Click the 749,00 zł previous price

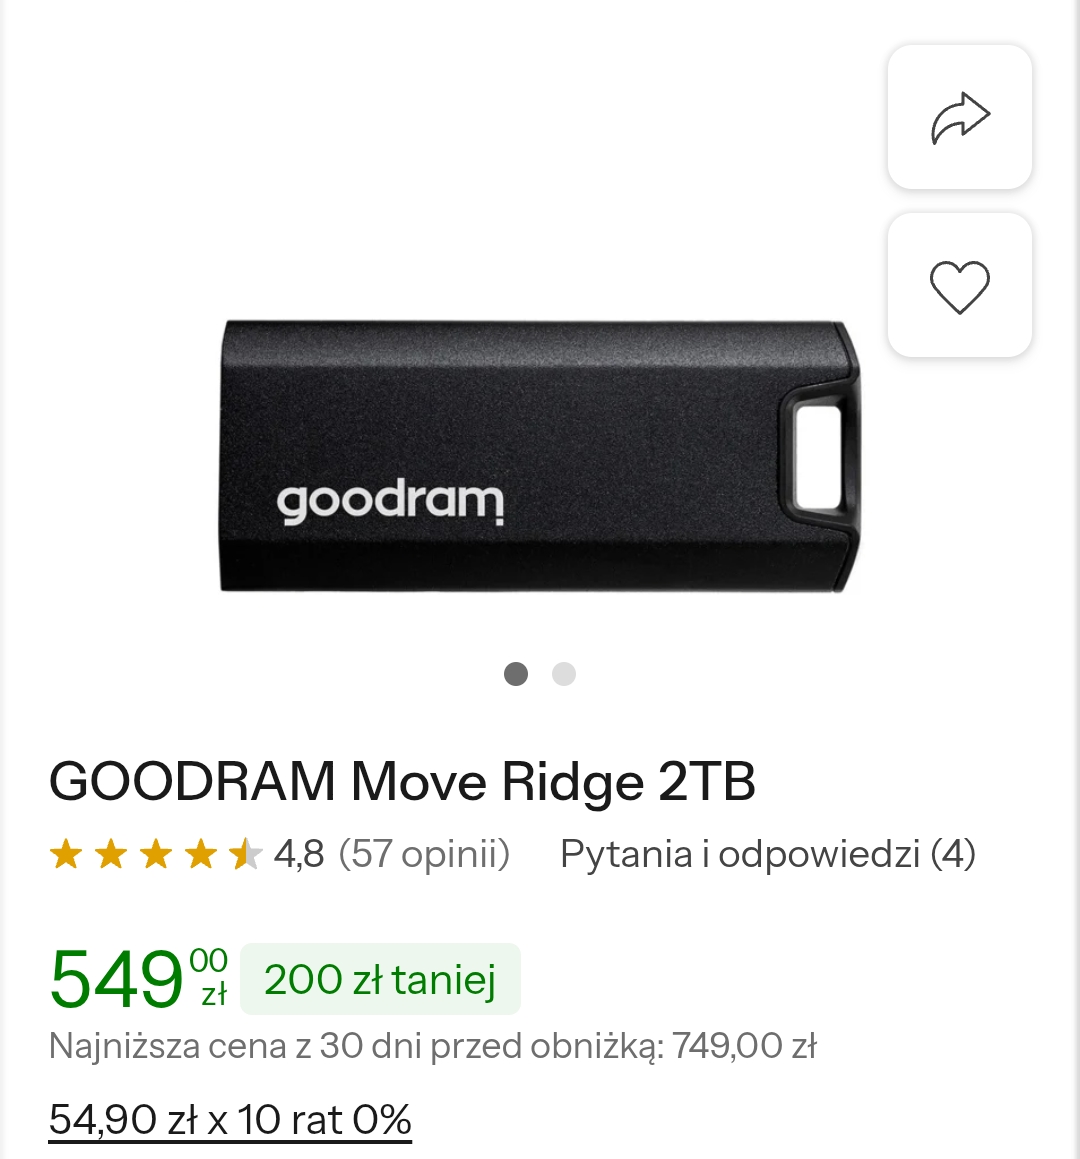tap(745, 1047)
